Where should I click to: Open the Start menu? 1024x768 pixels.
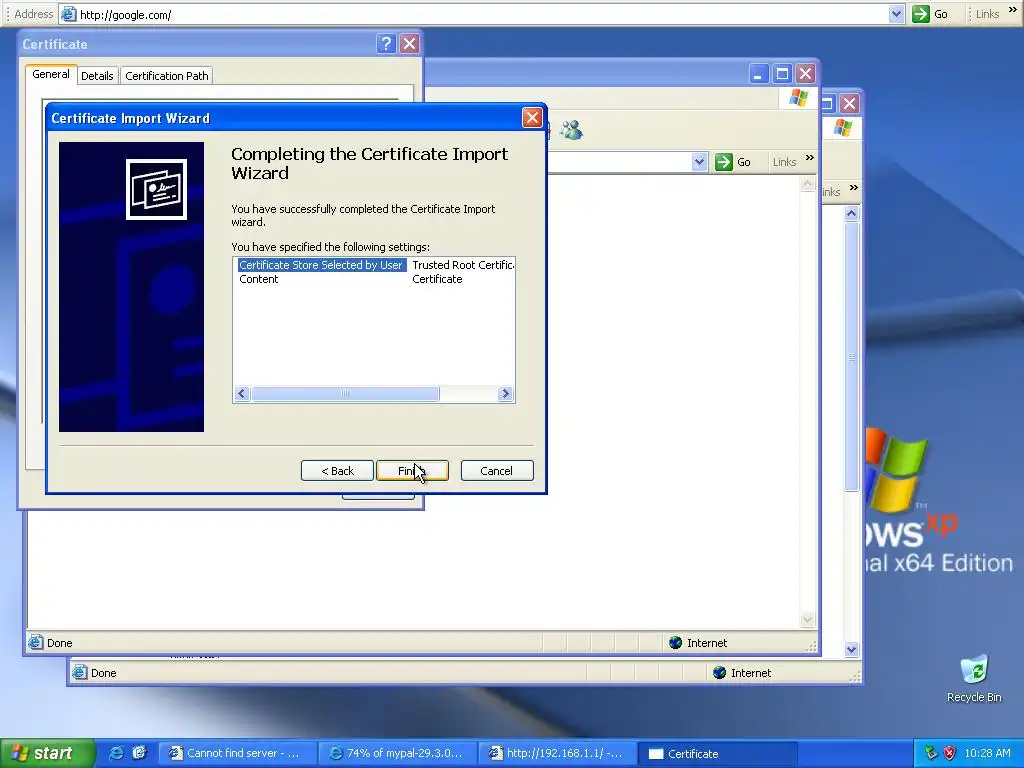[46, 753]
